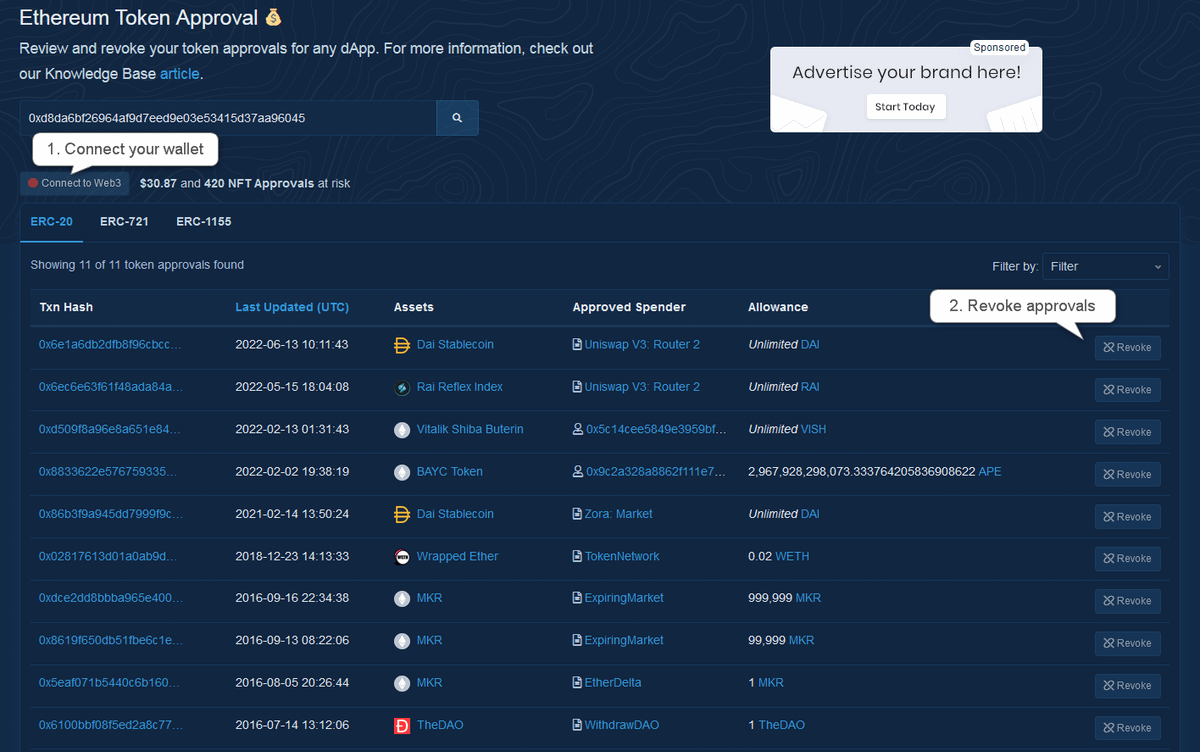
Task: Click the contract icon beside EtherDelta
Action: pyautogui.click(x=577, y=683)
